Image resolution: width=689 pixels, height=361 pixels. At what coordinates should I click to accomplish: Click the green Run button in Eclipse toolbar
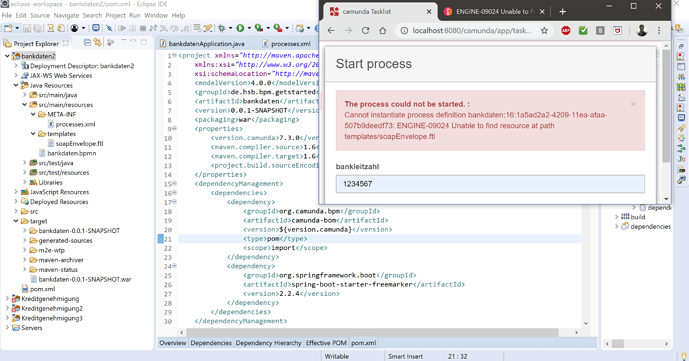[240, 28]
